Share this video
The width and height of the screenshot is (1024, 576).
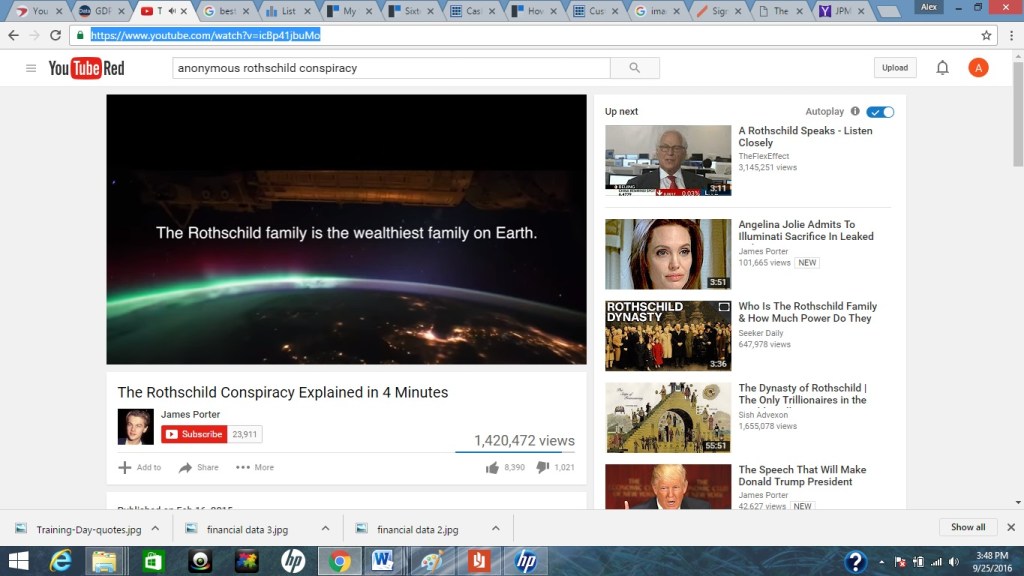point(199,468)
